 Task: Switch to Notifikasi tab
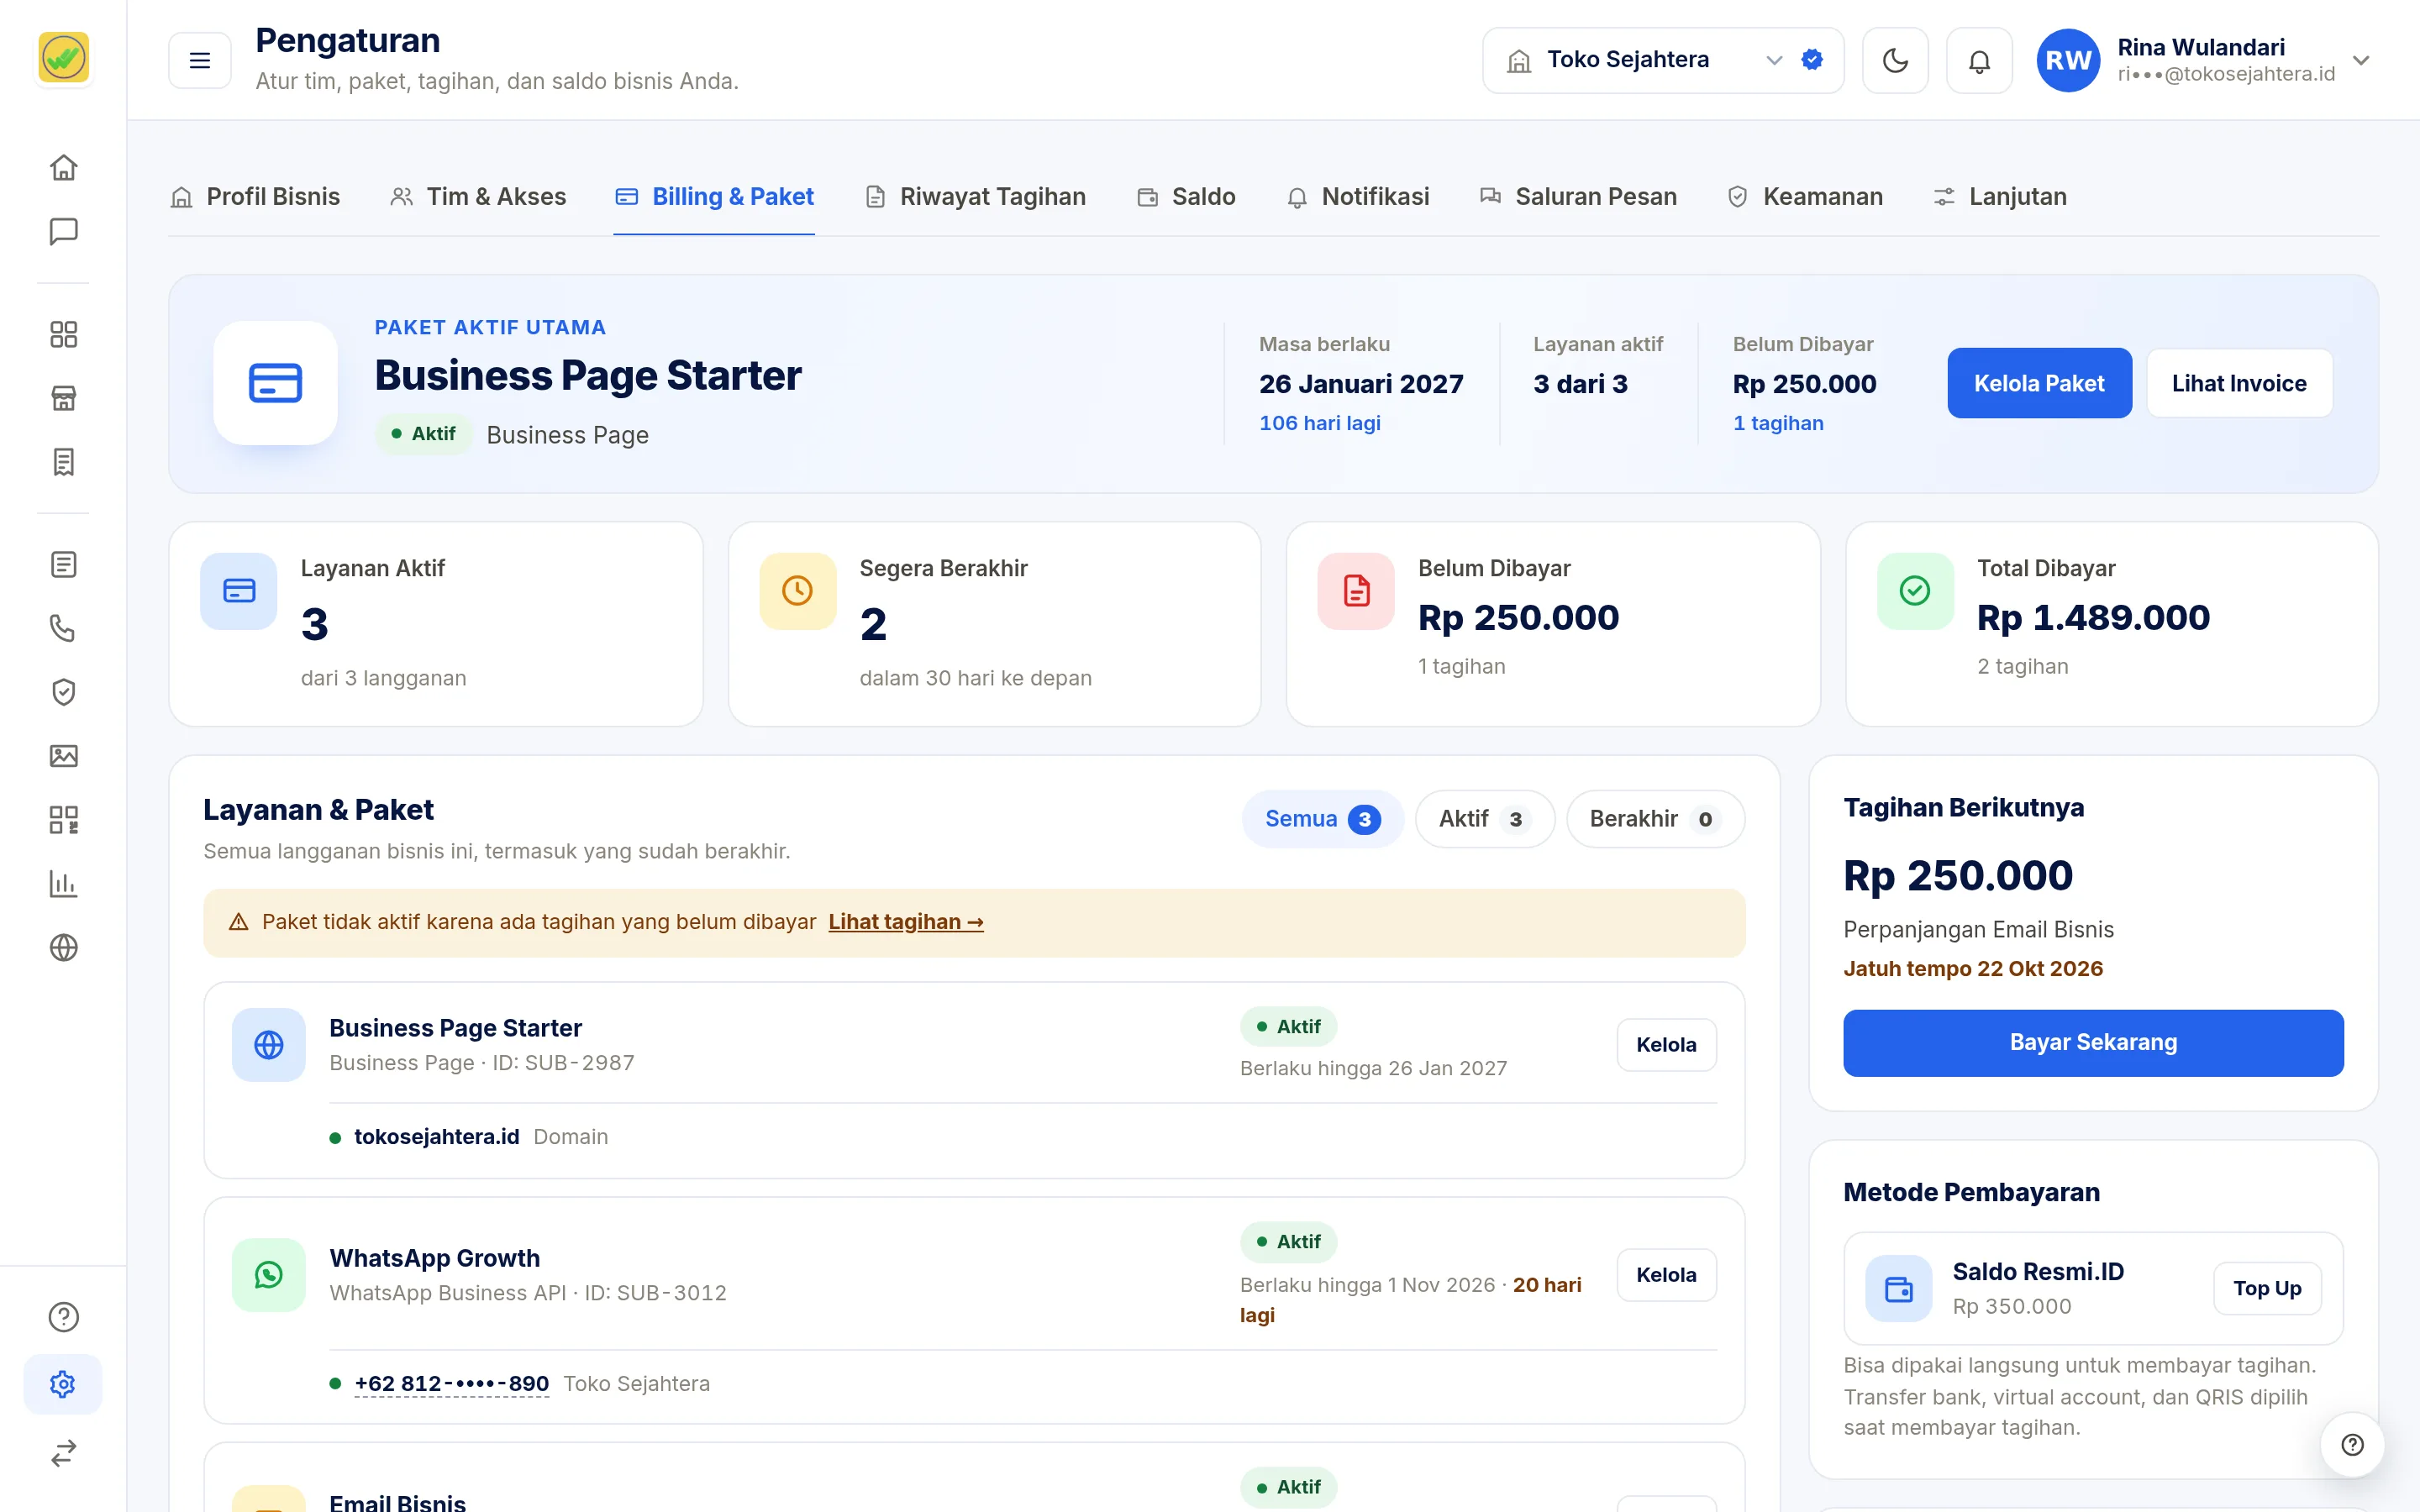(1357, 197)
